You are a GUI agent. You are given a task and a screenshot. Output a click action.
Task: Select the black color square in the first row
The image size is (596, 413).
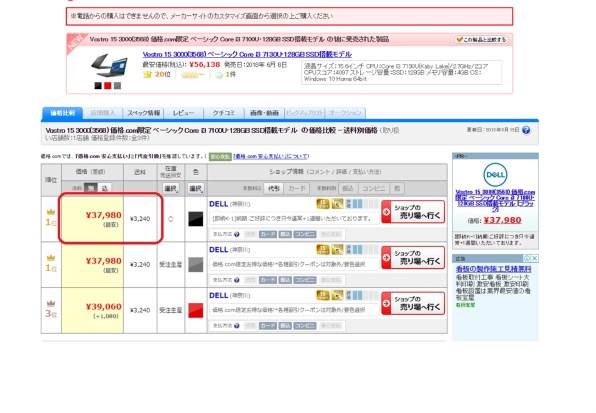click(196, 219)
